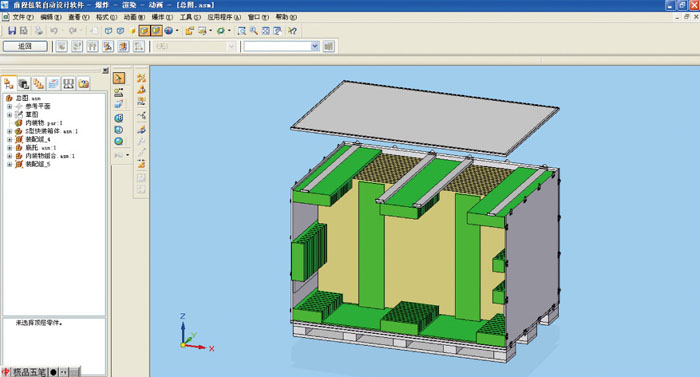Image resolution: width=700 pixels, height=377 pixels.
Task: Open the 格式 (Format) menu
Action: (x=106, y=17)
